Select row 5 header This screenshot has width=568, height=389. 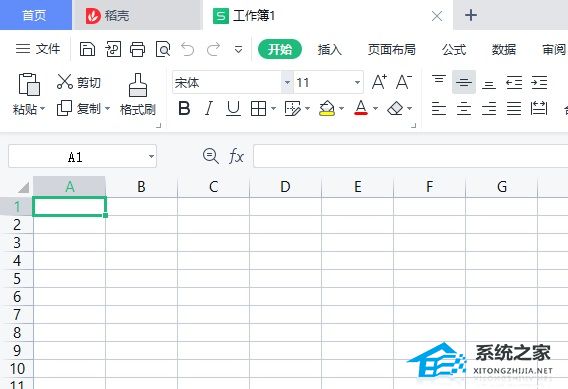tap(17, 279)
